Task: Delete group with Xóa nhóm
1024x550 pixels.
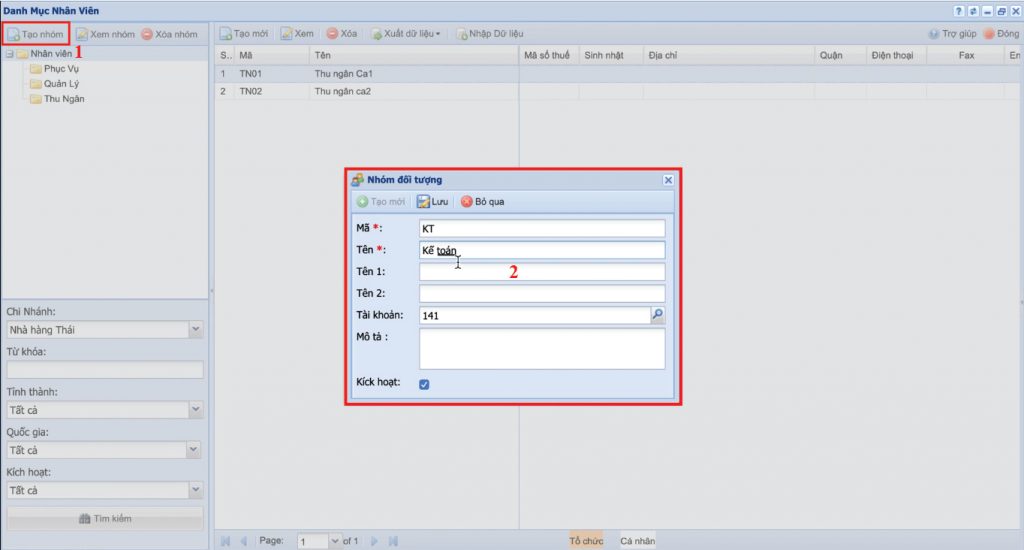Action: (170, 34)
